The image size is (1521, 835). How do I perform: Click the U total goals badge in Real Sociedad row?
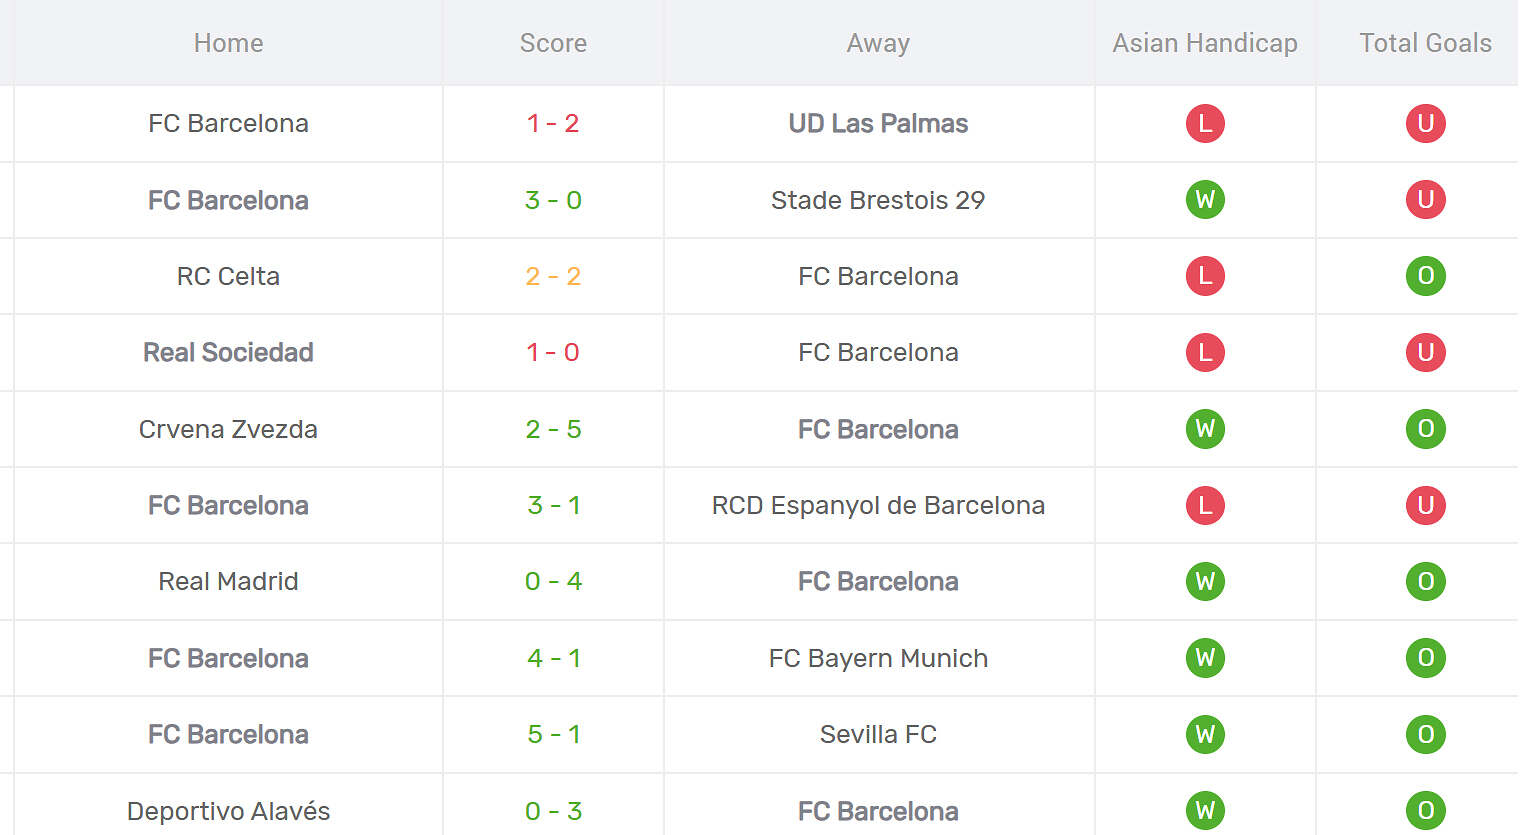[x=1425, y=352]
